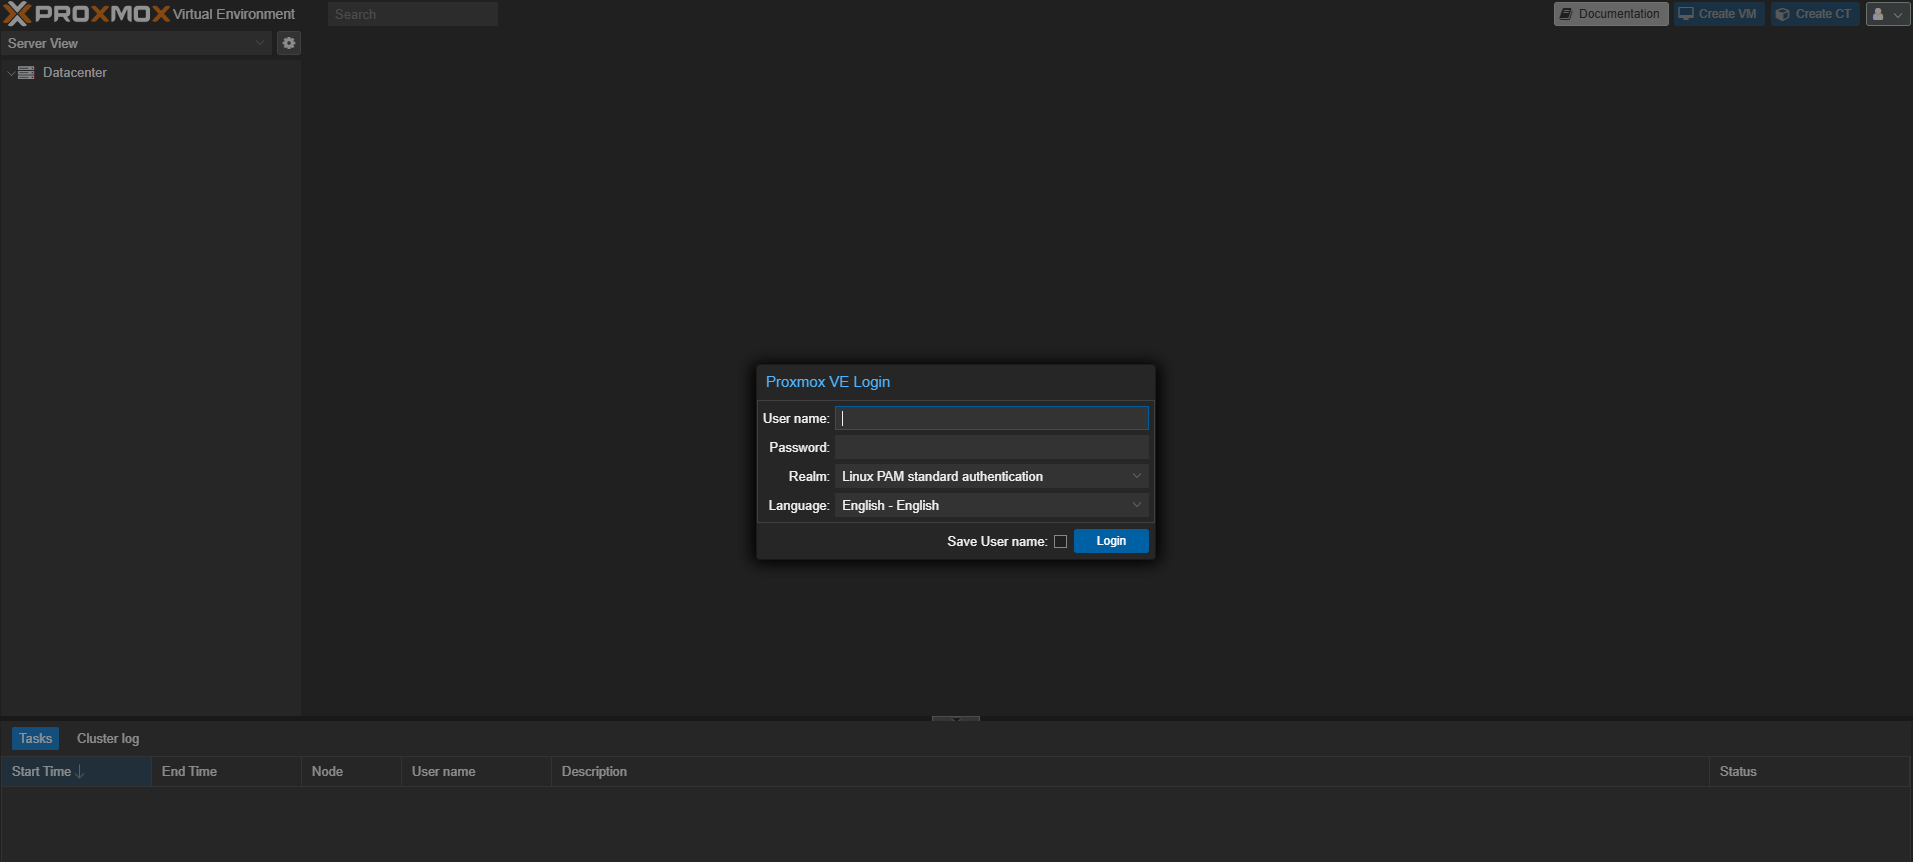Switch to the Tasks tab

tap(35, 739)
